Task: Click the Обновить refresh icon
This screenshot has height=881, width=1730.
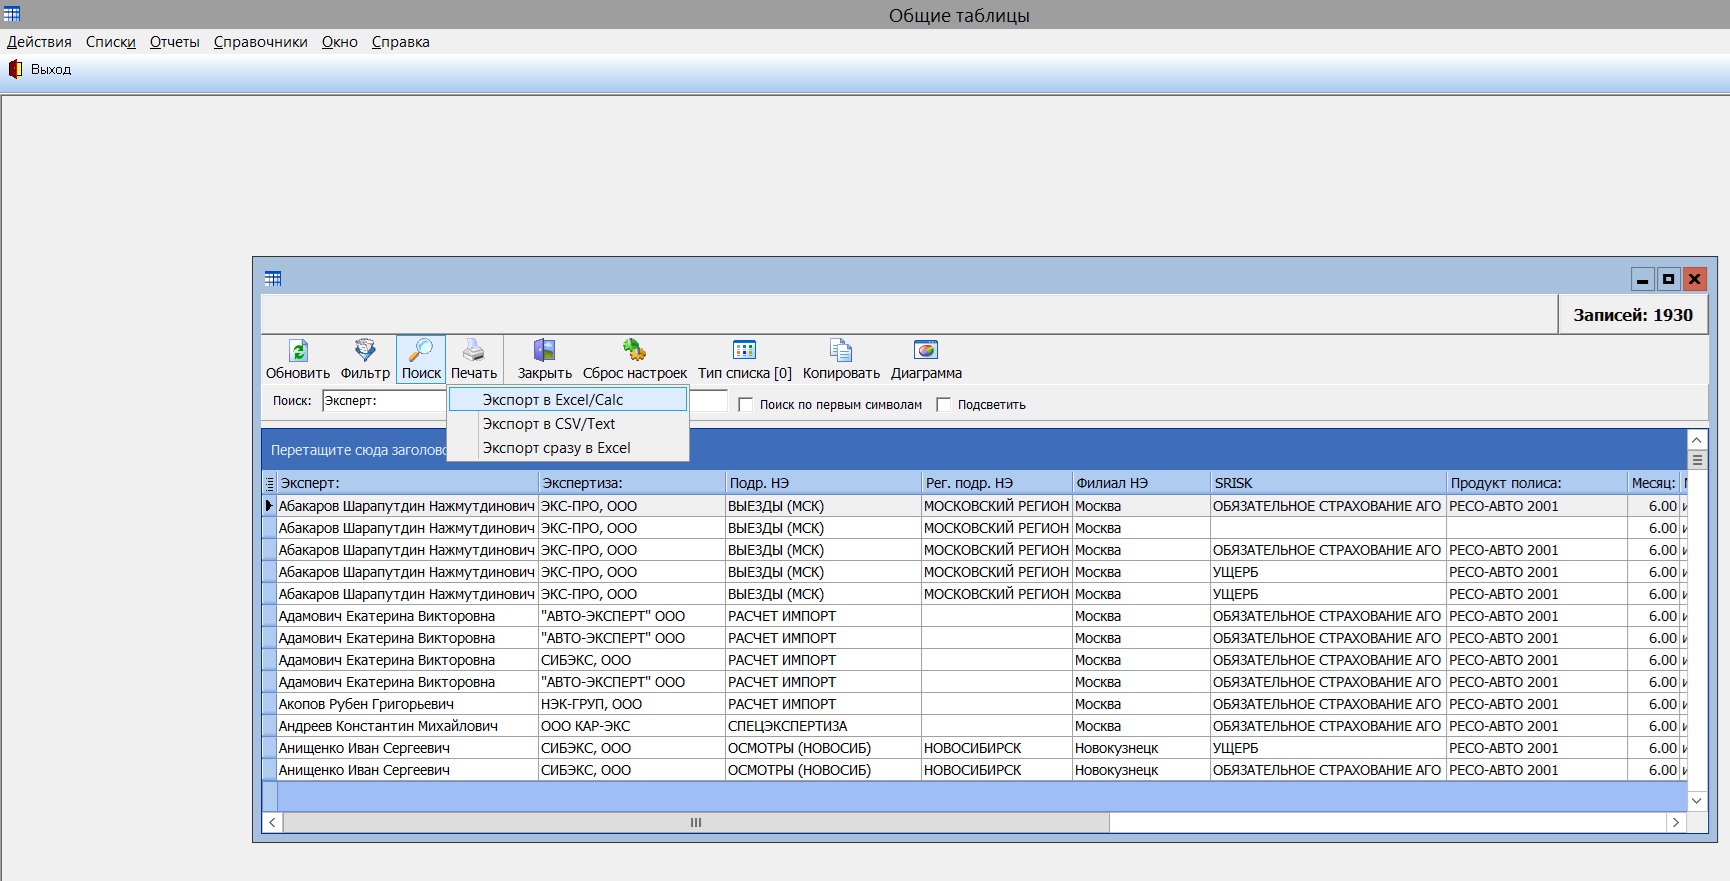Action: click(x=298, y=350)
